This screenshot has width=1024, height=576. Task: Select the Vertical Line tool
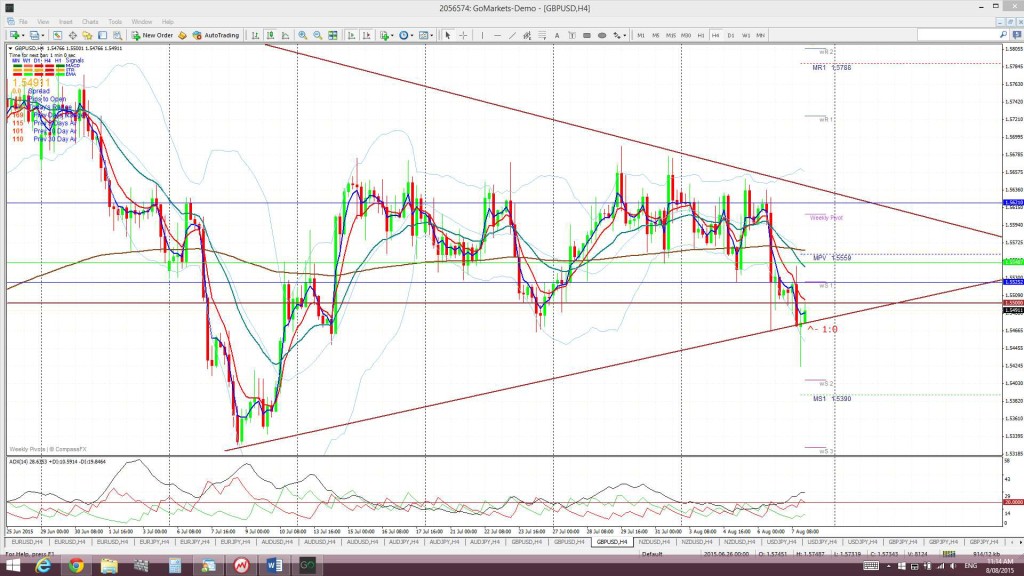pos(482,35)
